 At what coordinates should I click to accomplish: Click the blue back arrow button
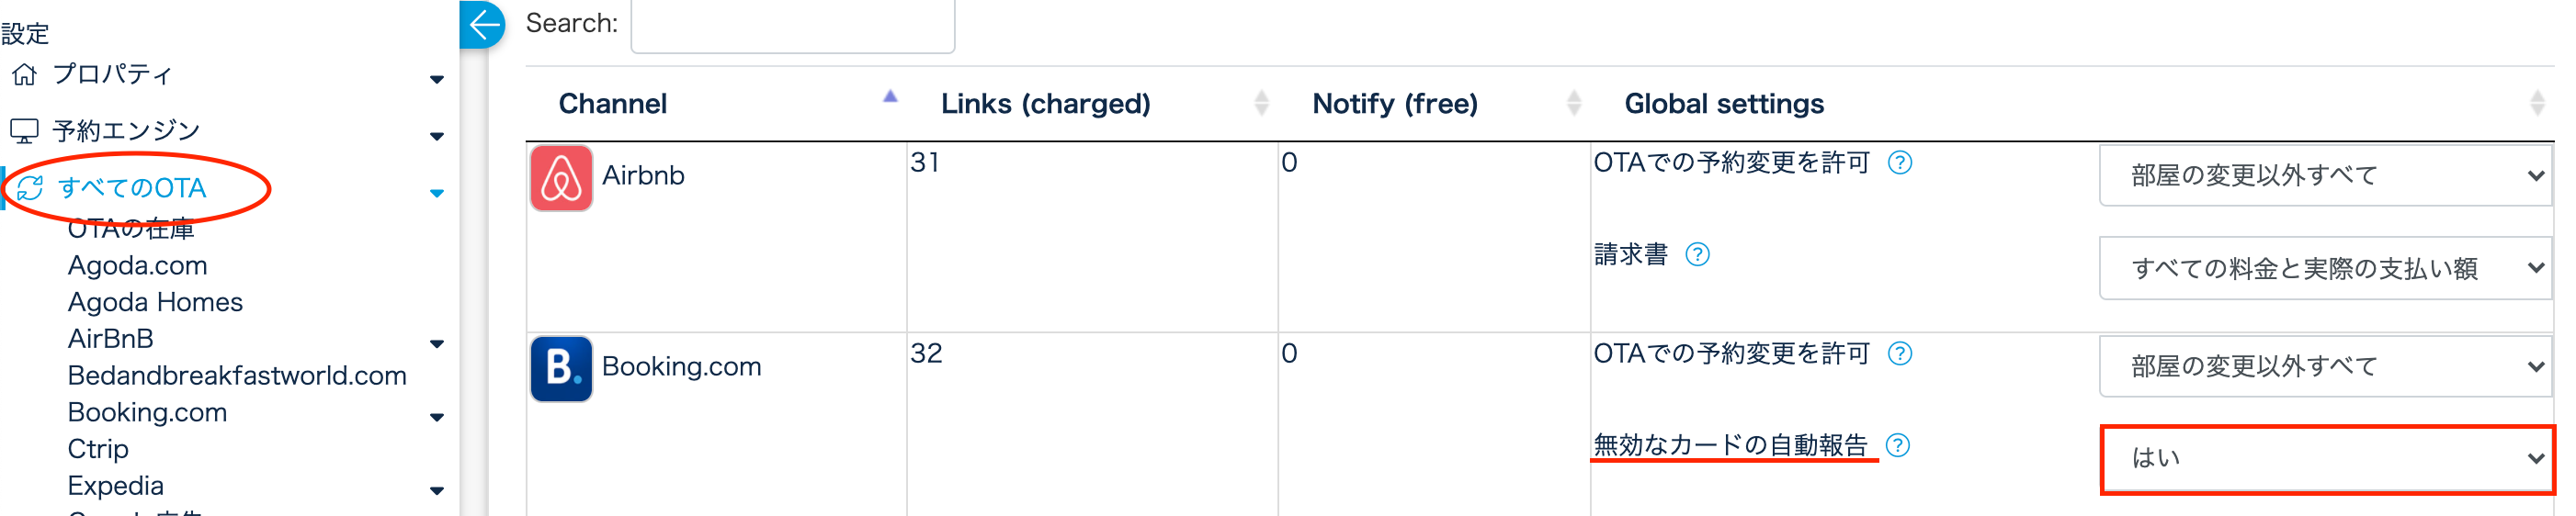tap(484, 24)
